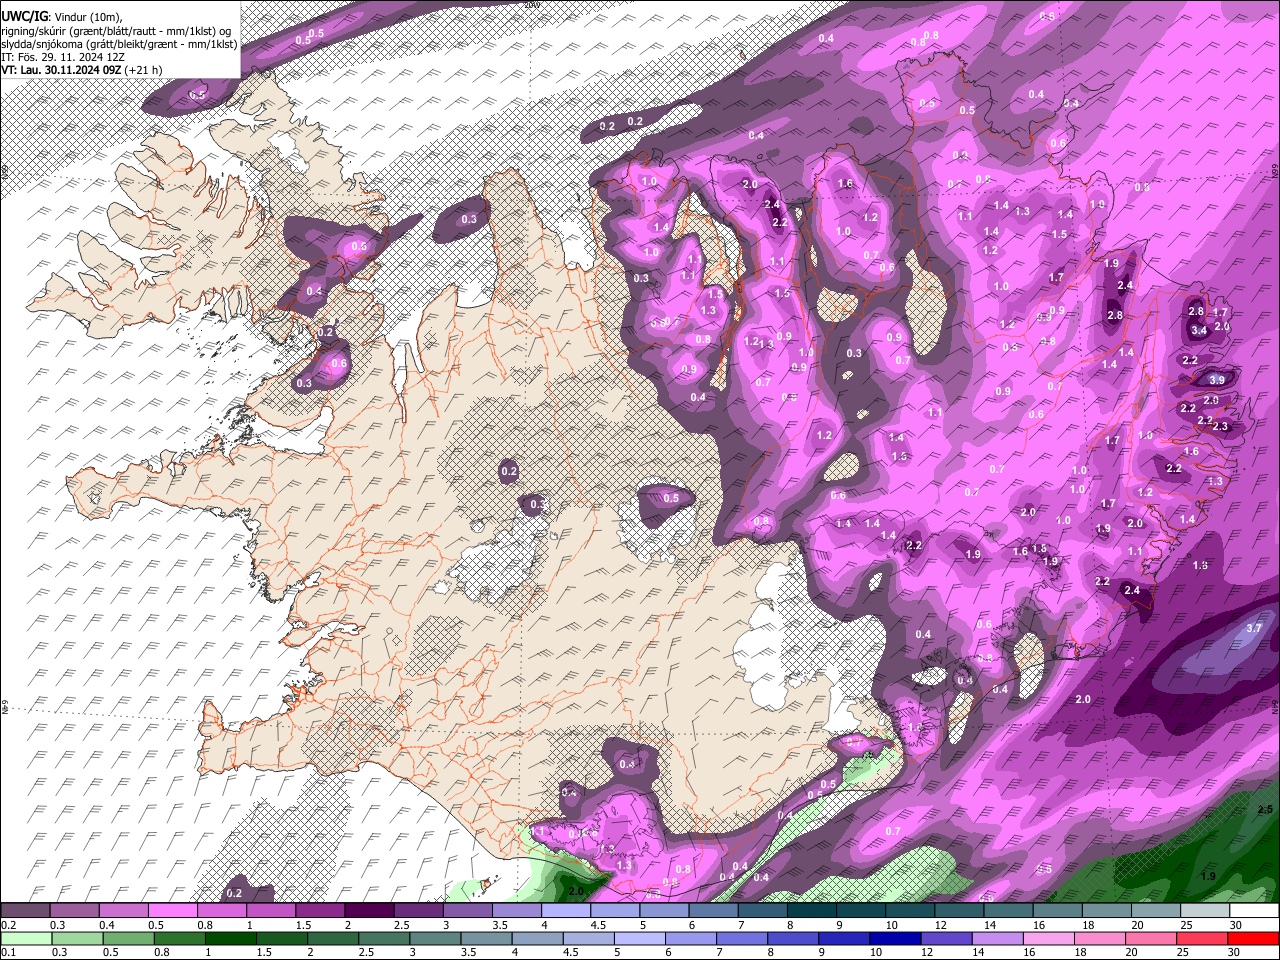Pick the 16 swatch in the lower legend row
The image size is (1280, 960).
click(1050, 939)
